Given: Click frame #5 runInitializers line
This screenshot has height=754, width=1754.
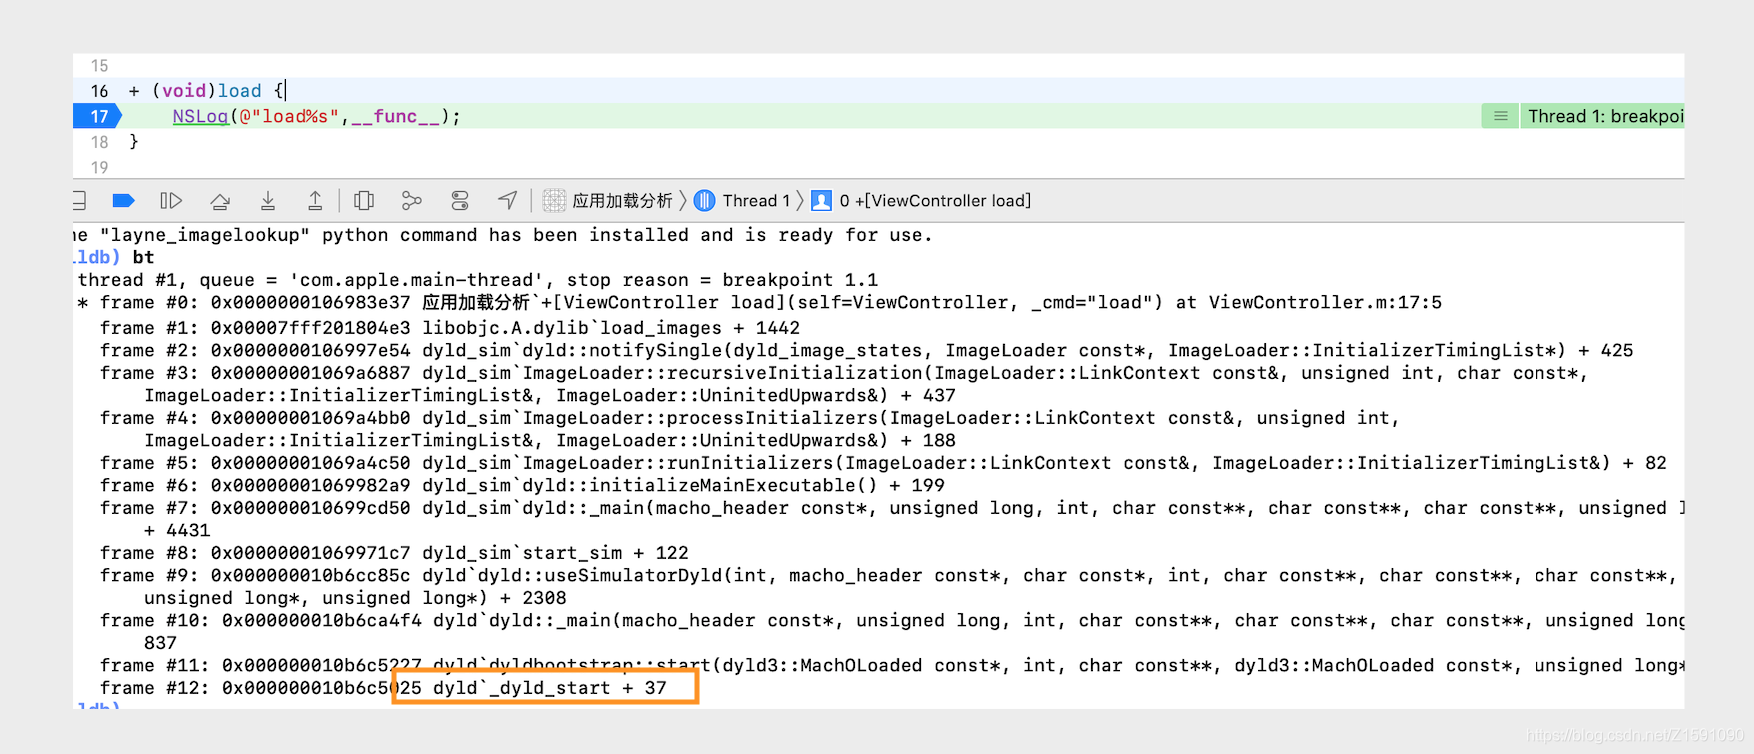Looking at the screenshot, I should (x=883, y=463).
